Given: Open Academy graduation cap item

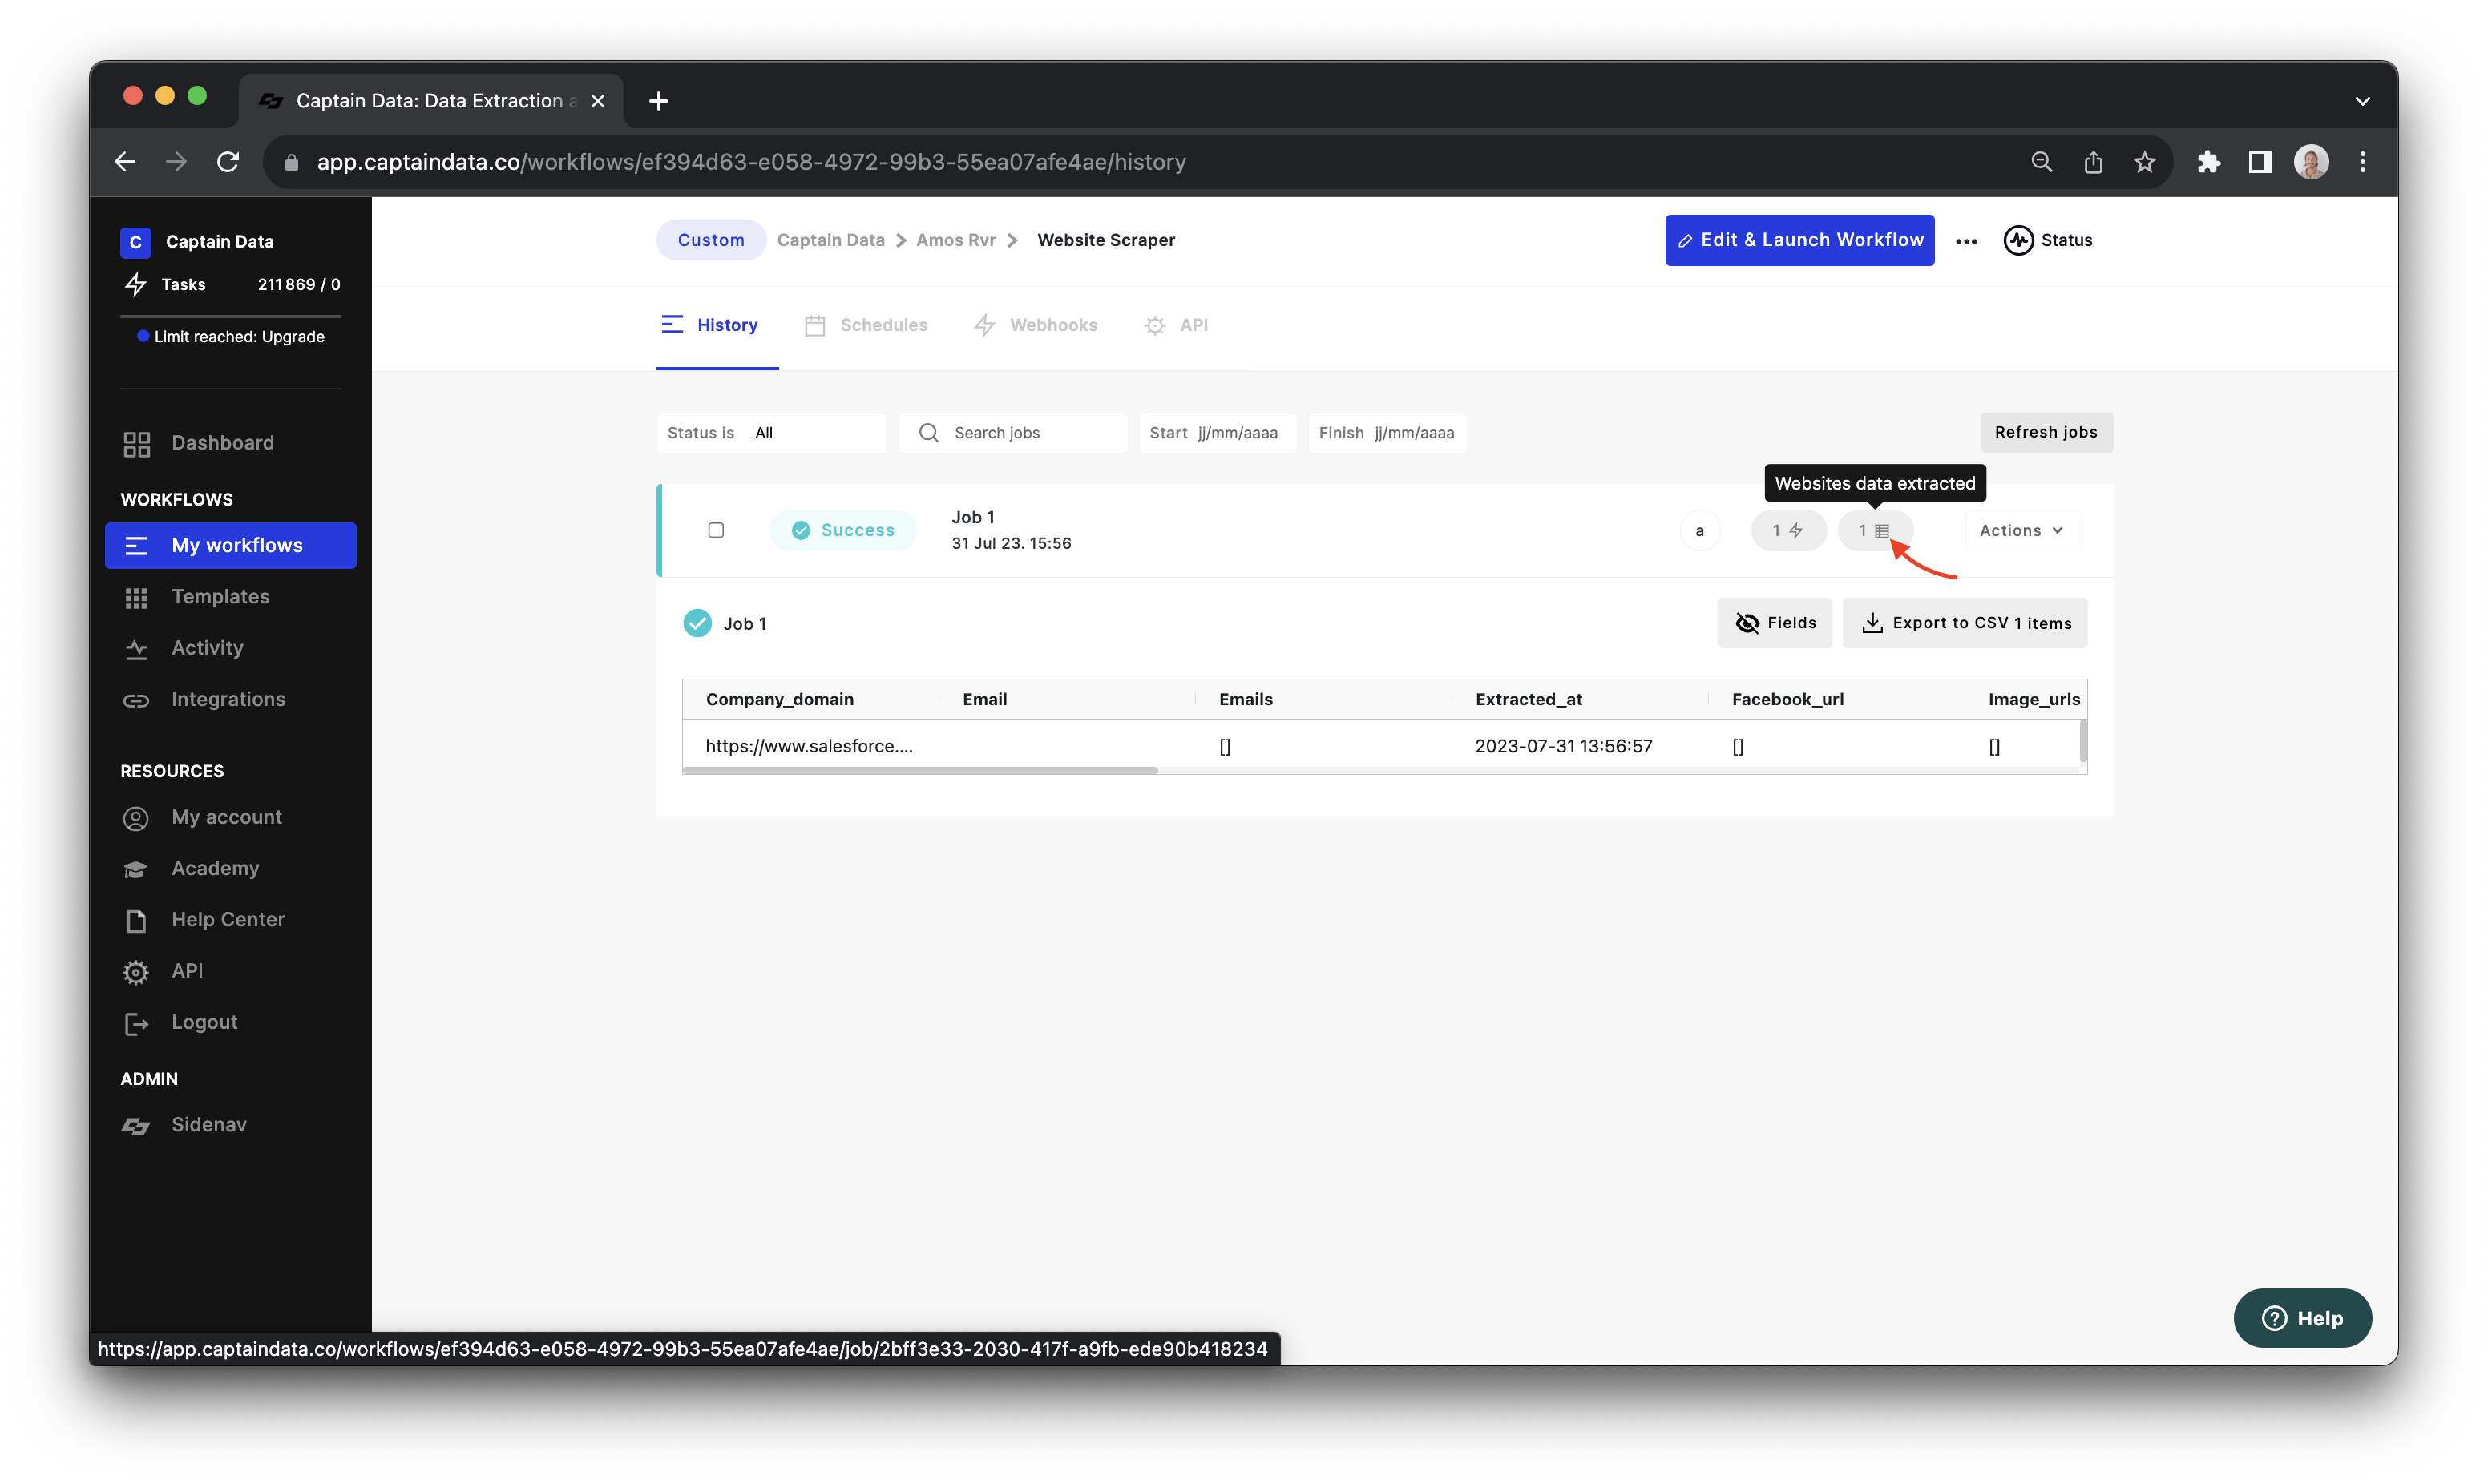Looking at the screenshot, I should (191, 869).
